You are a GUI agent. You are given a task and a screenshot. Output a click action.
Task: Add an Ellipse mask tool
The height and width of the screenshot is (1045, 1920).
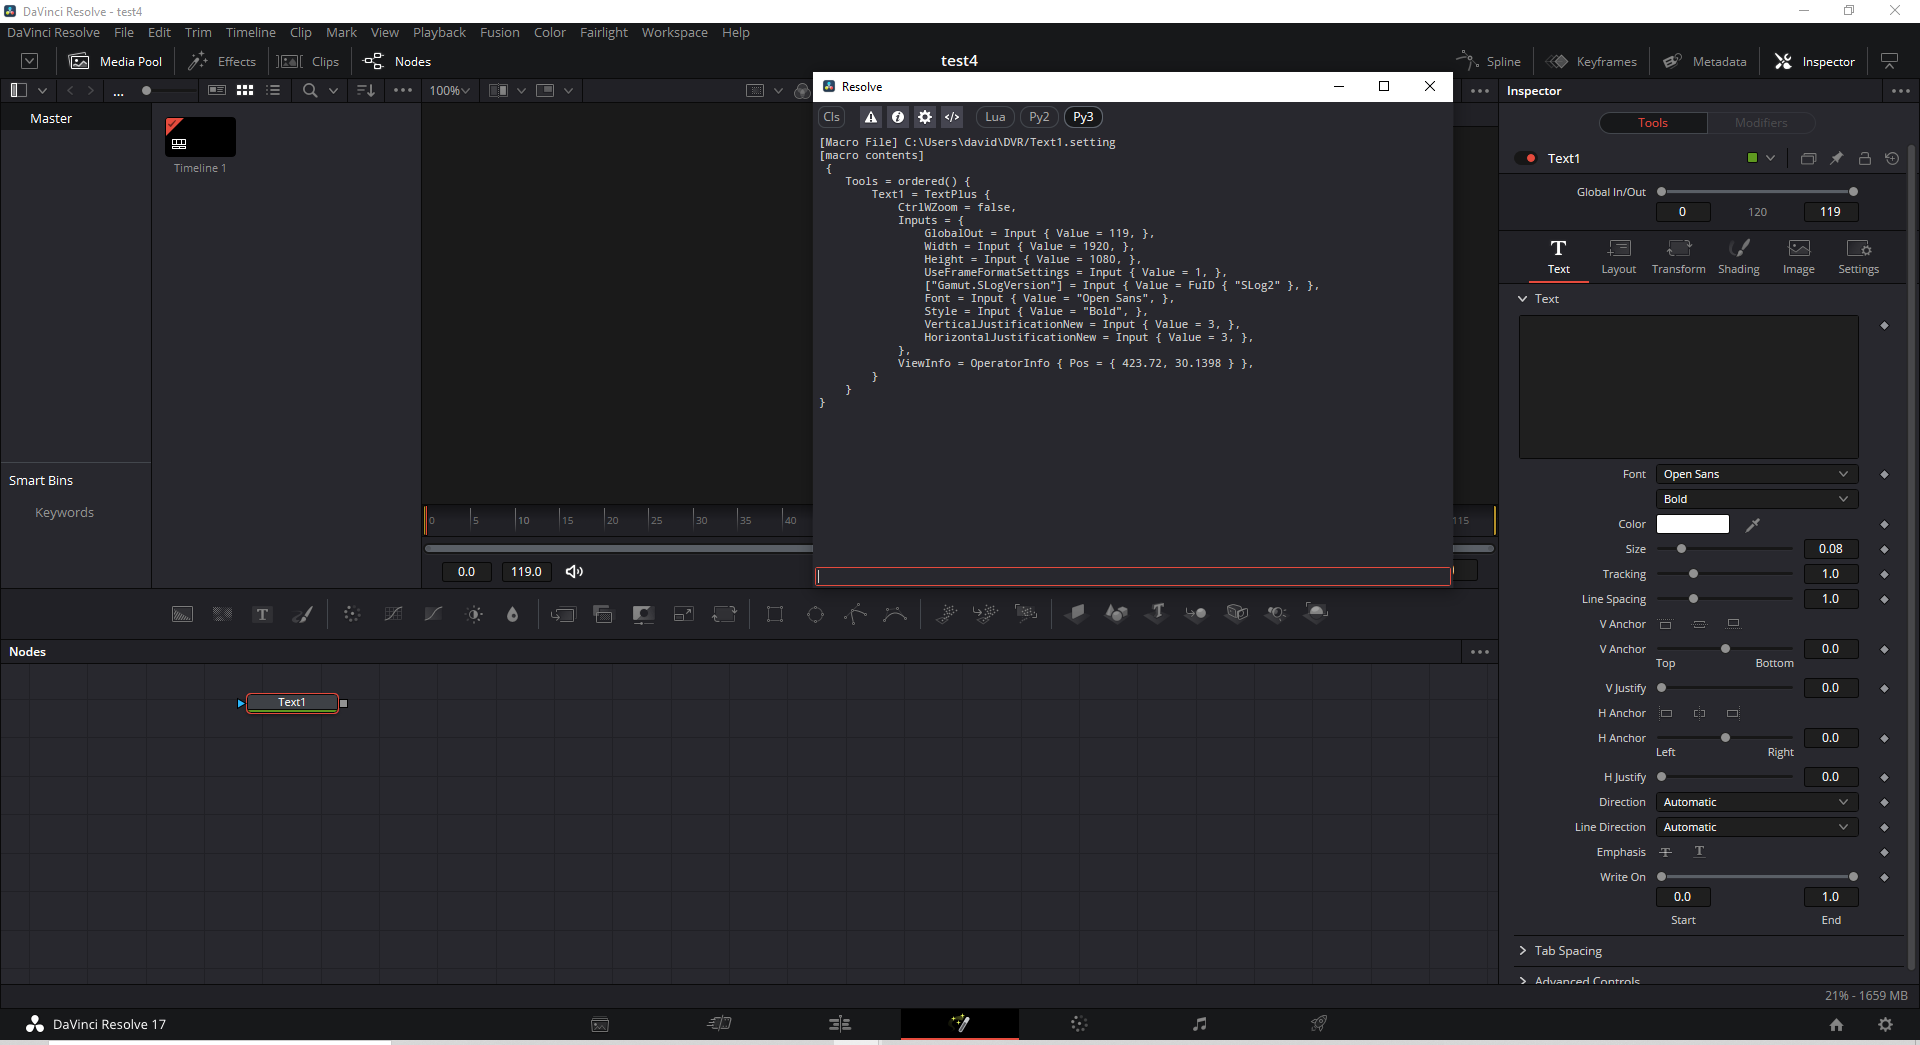[x=815, y=614]
